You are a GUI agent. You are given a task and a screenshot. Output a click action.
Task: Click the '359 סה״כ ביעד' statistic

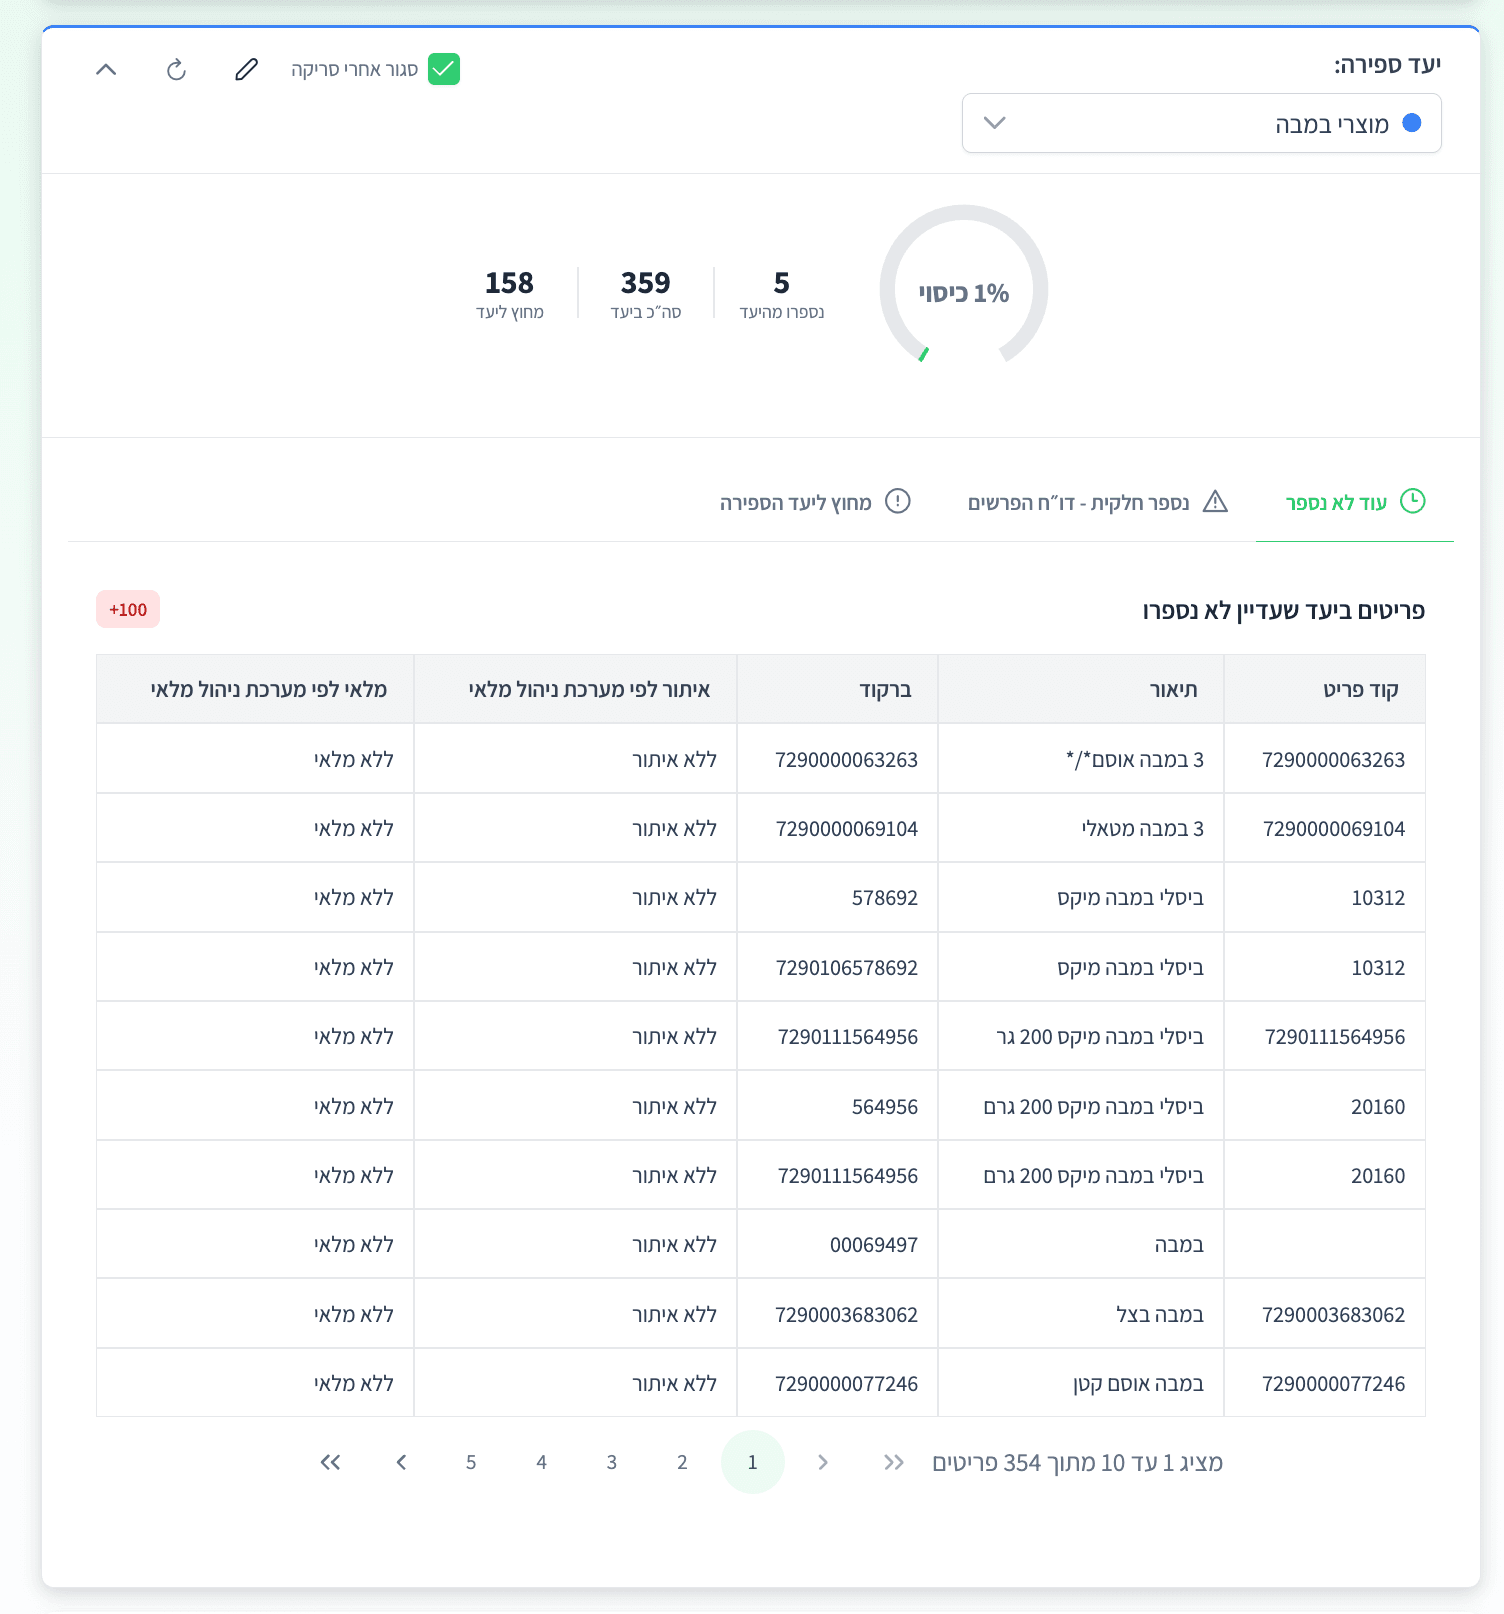(x=645, y=293)
